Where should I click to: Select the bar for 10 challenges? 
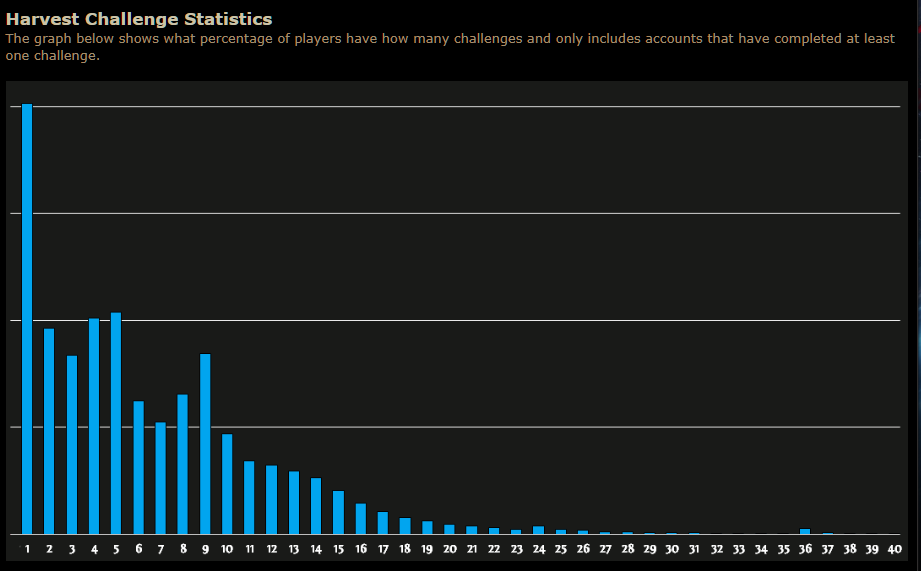click(227, 484)
